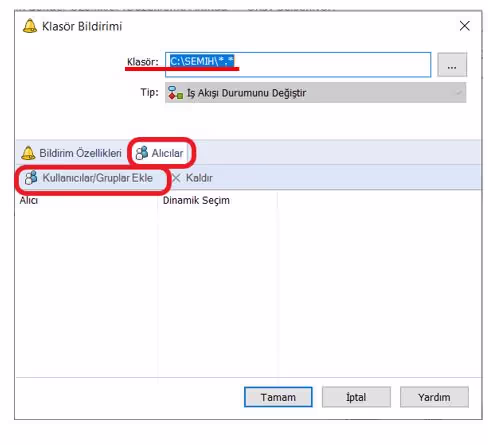Image resolution: width=488 pixels, height=445 pixels.
Task: Click into the Klasör path input field
Action: click(298, 65)
